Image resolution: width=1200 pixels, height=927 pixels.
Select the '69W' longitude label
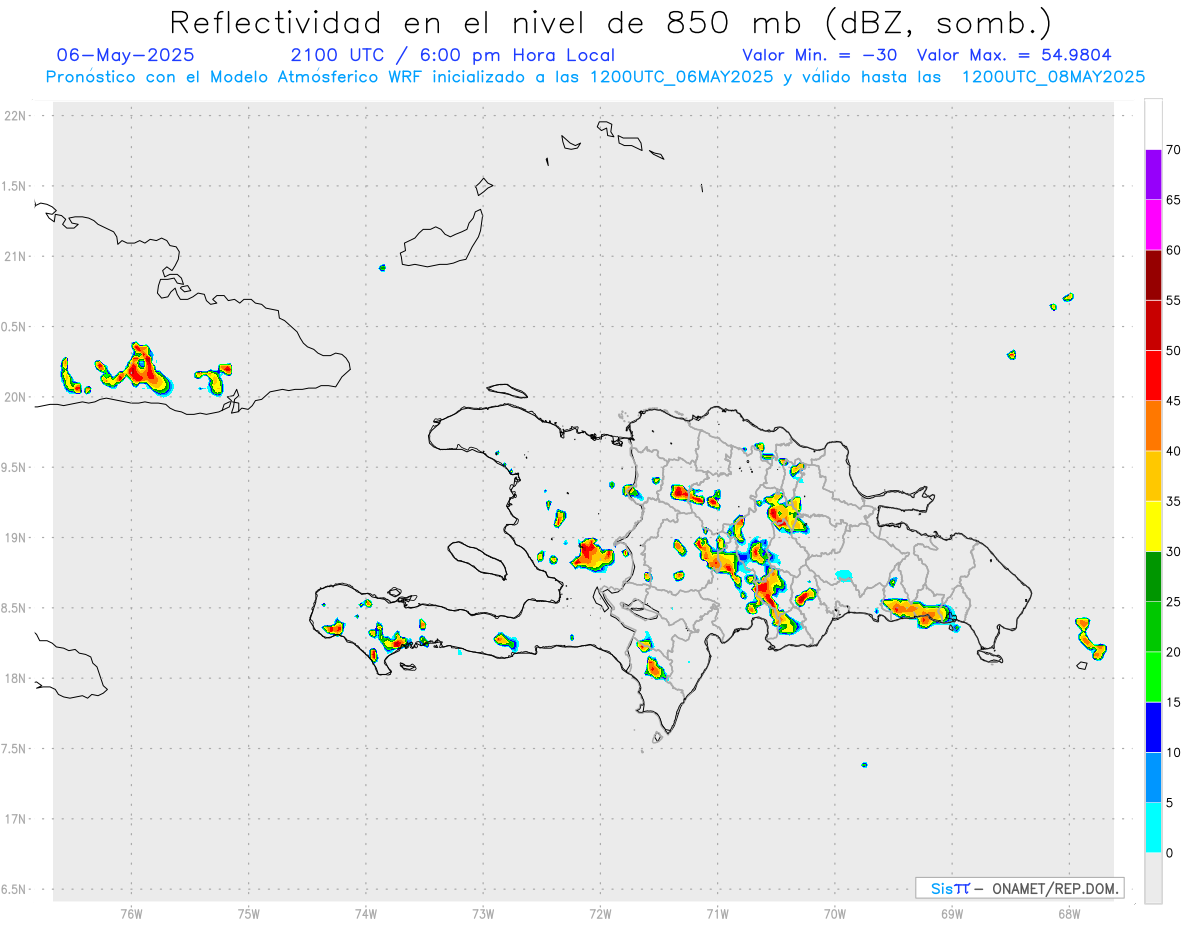(x=952, y=914)
